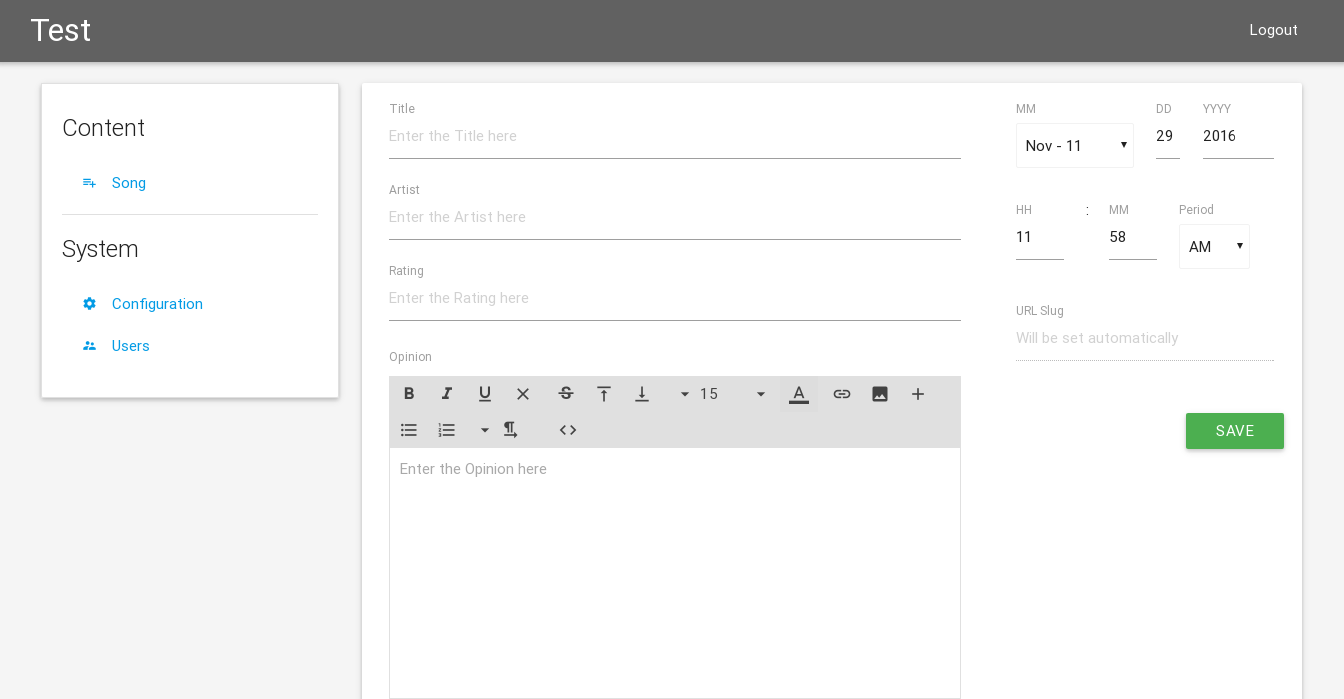Apply subscript with the down-arrow icon
The height and width of the screenshot is (699, 1344).
point(642,394)
